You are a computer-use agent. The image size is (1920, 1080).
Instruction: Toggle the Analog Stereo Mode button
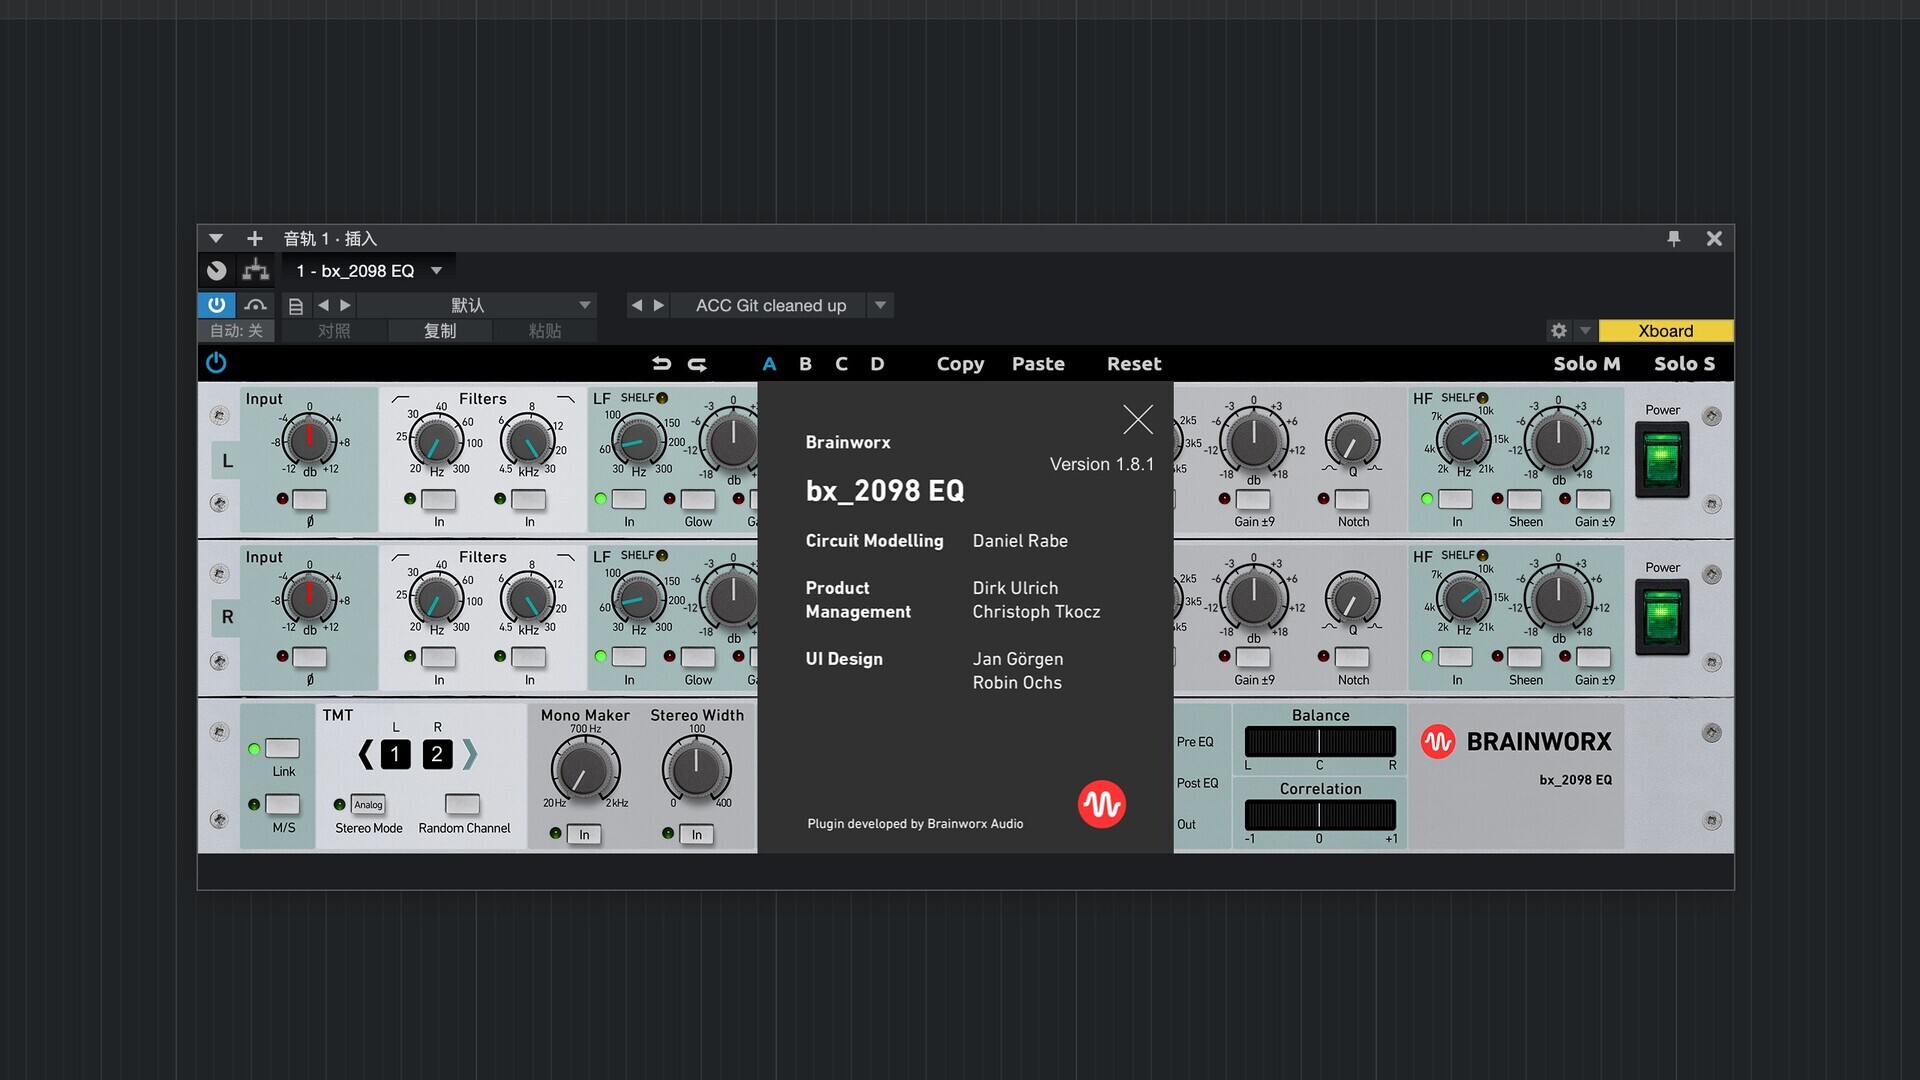(x=368, y=805)
